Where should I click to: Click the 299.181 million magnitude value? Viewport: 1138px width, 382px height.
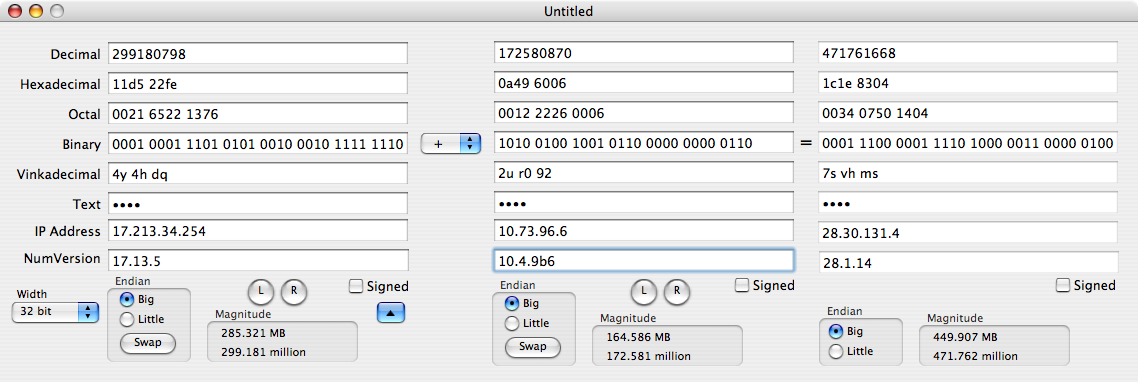click(263, 353)
